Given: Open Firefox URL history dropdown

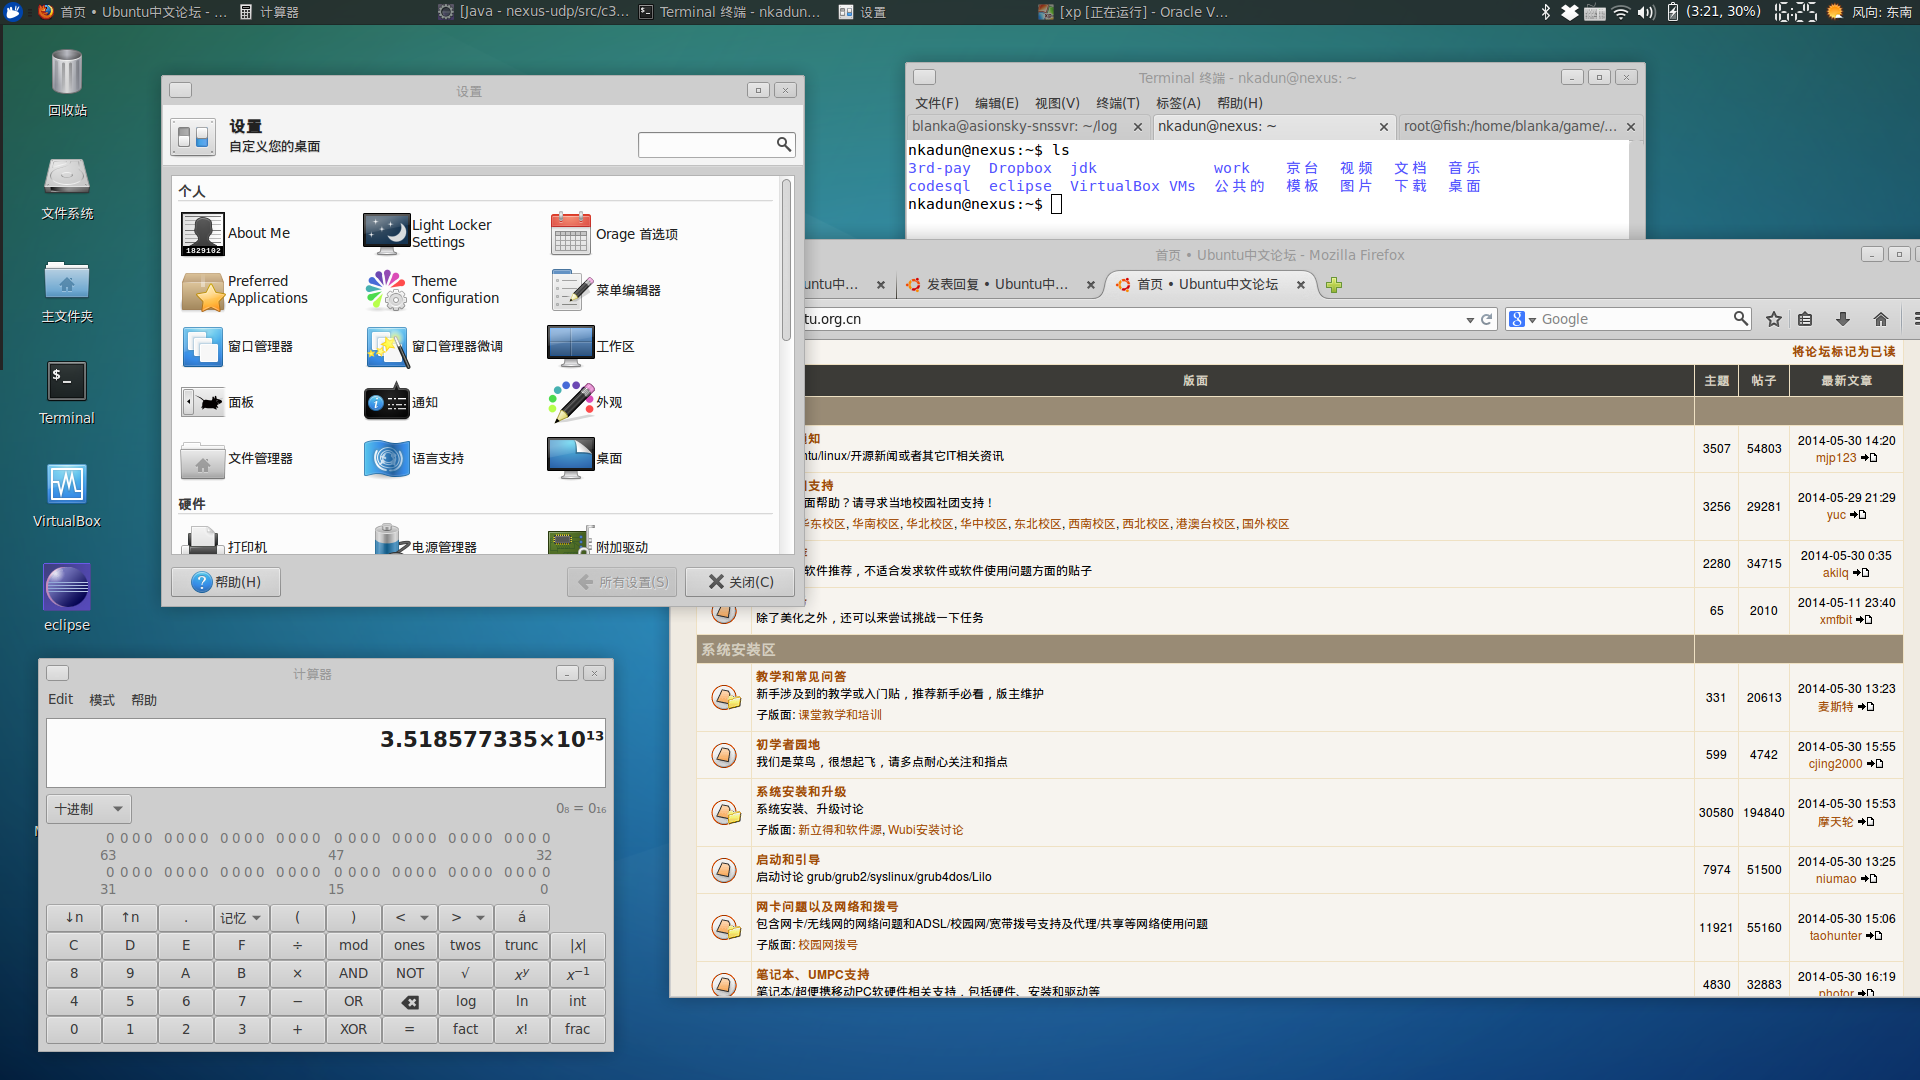Looking at the screenshot, I should pos(1470,320).
